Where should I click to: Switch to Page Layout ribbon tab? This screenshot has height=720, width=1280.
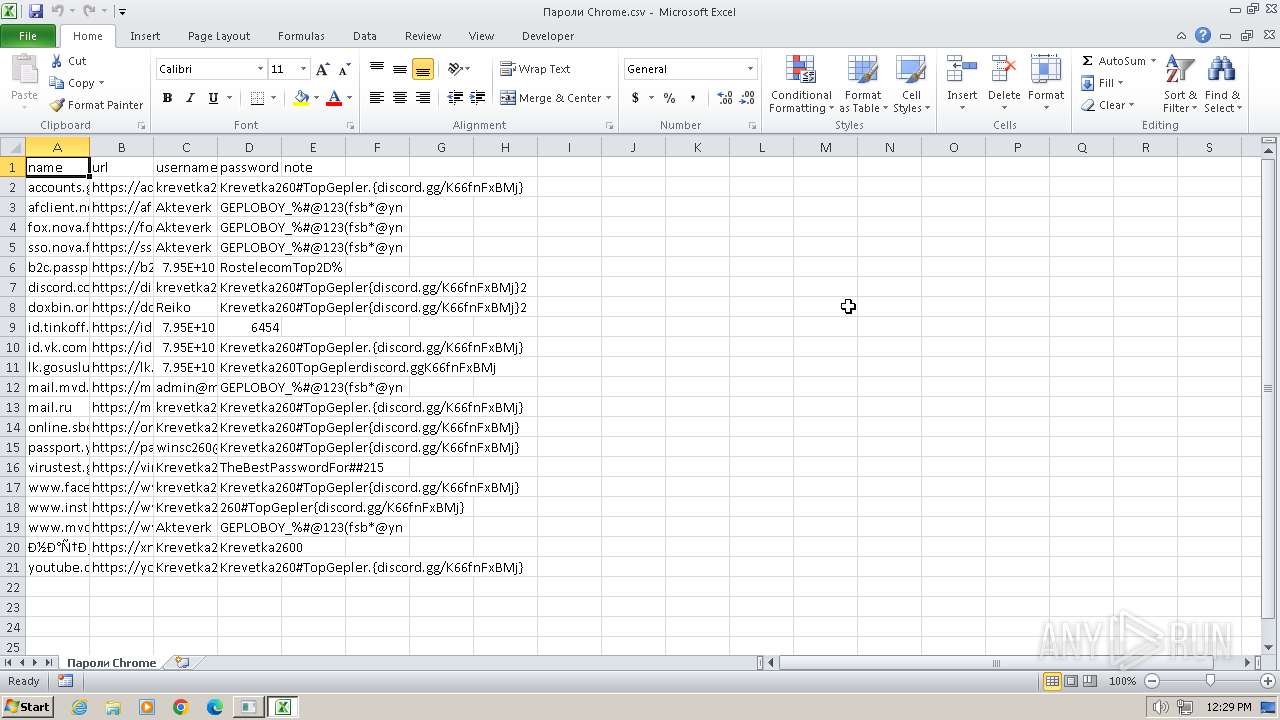coord(219,36)
